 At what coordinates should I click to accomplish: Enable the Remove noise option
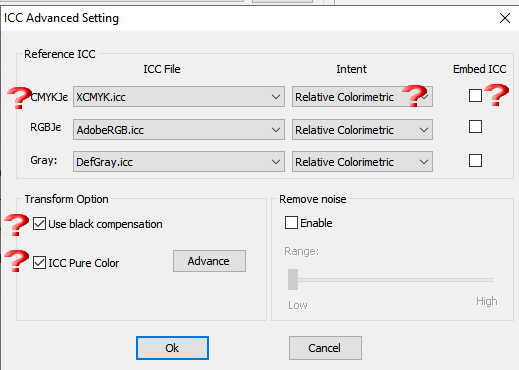point(291,223)
